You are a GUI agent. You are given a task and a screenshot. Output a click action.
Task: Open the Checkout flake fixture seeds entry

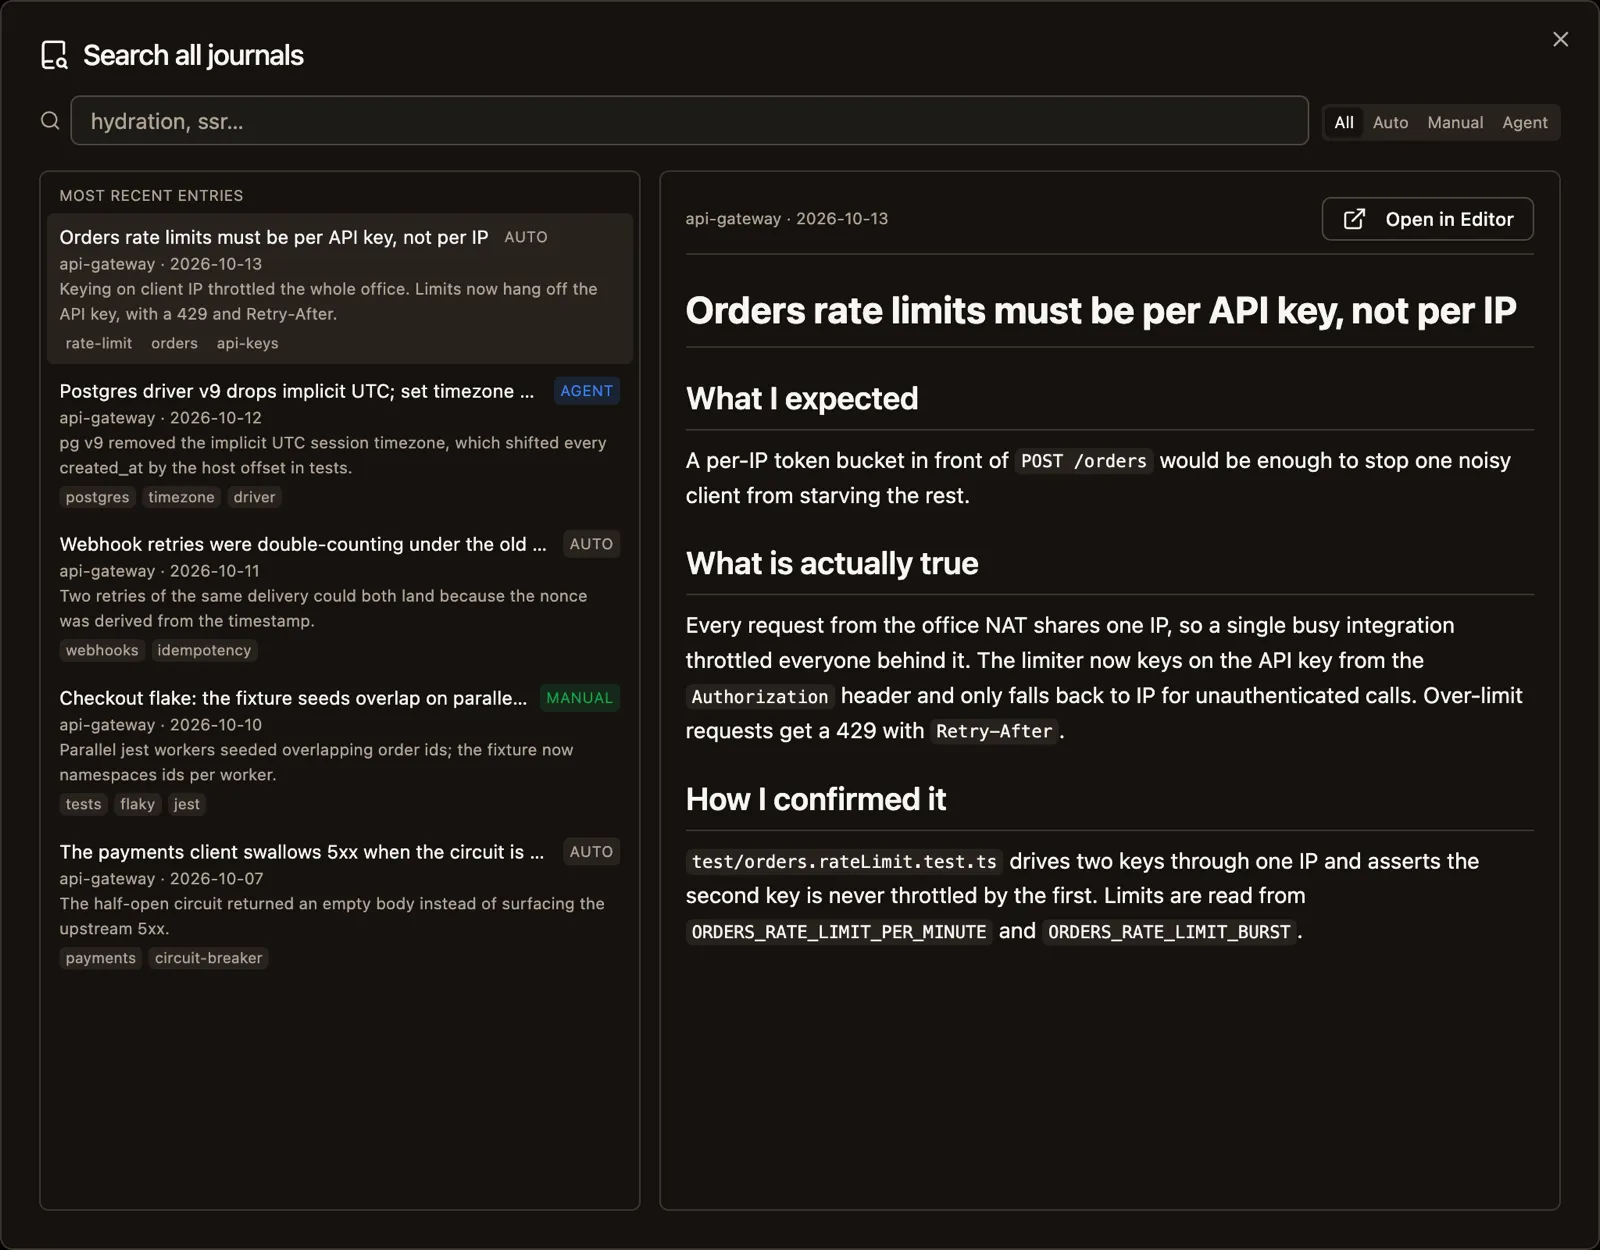click(x=340, y=749)
